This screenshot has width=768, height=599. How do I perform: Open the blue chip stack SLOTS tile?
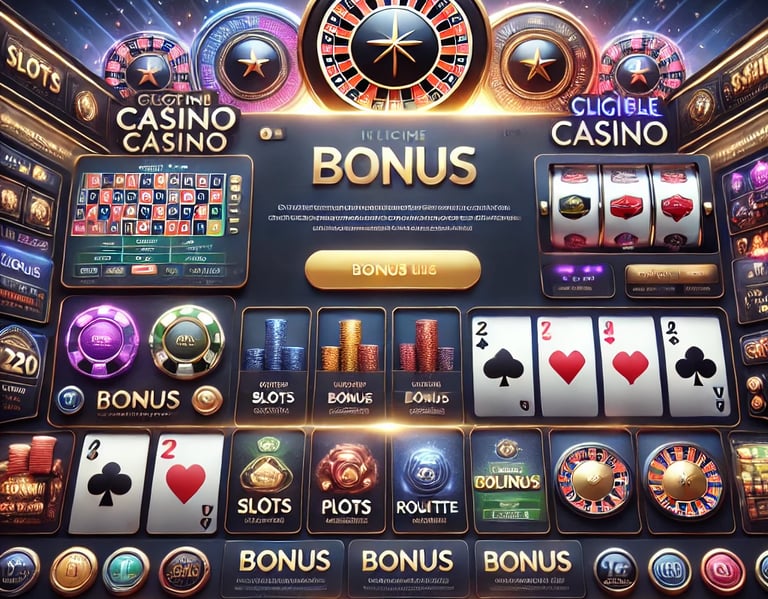click(272, 366)
